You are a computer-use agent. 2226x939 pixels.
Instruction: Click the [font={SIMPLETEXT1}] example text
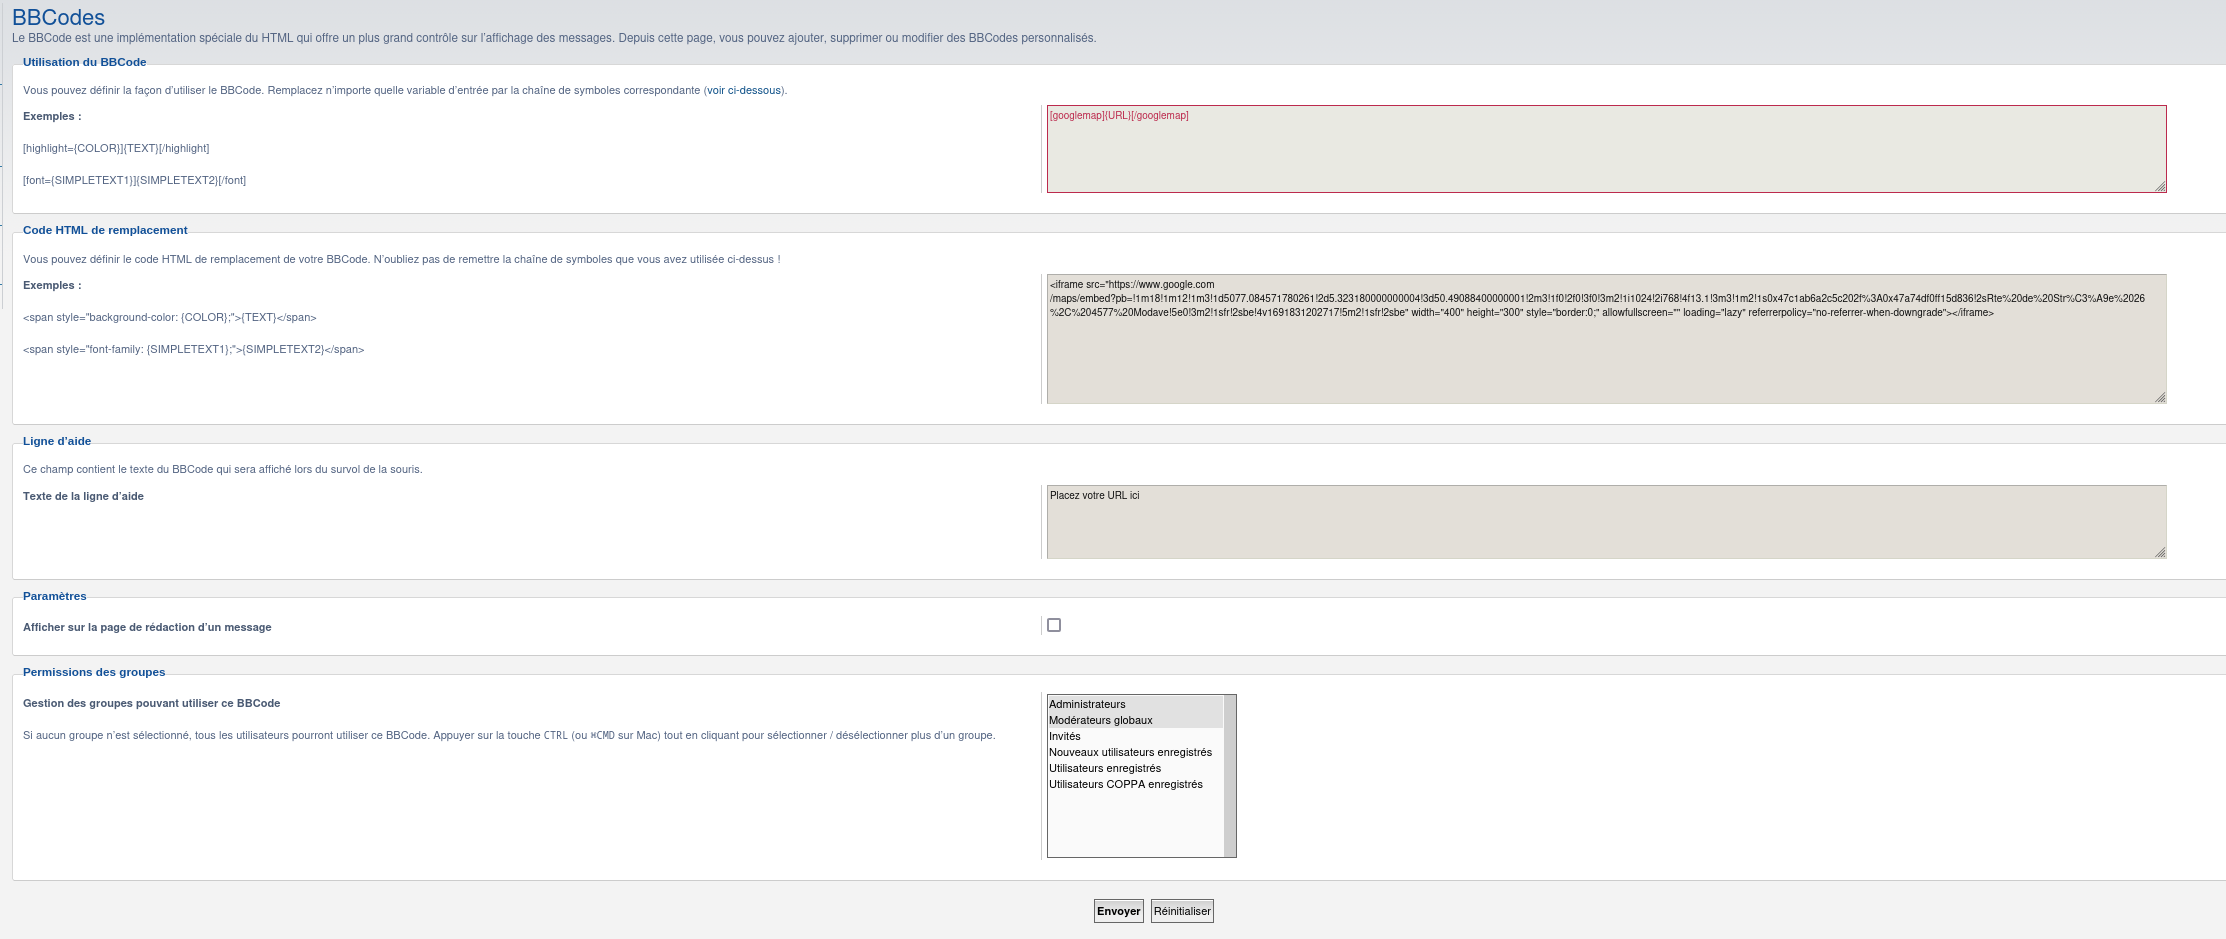coord(134,180)
